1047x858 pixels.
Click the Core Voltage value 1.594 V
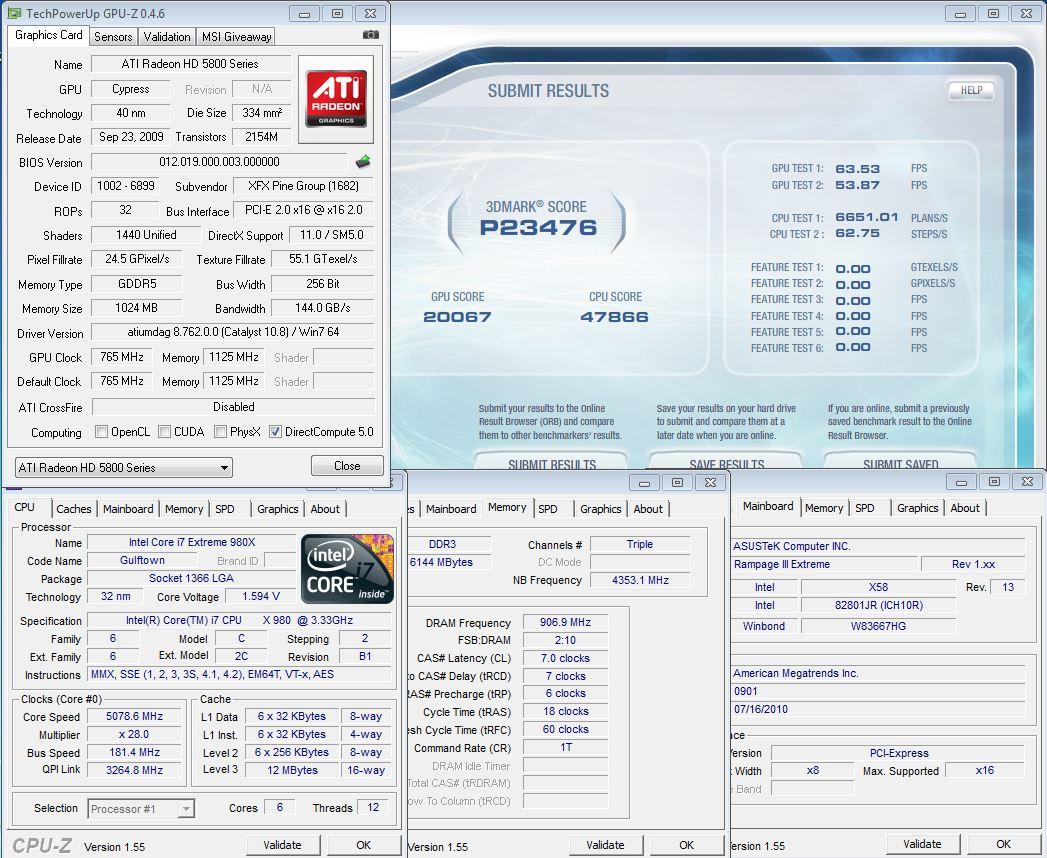pyautogui.click(x=260, y=596)
